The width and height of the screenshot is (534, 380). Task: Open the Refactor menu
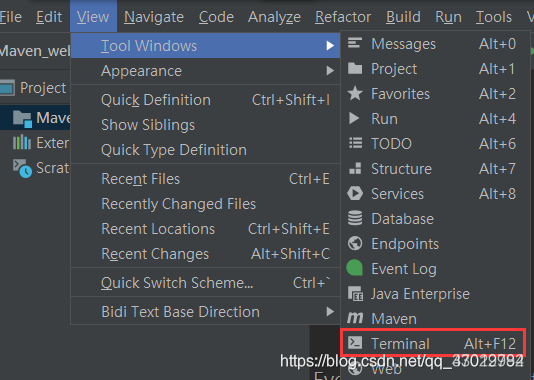pos(343,17)
